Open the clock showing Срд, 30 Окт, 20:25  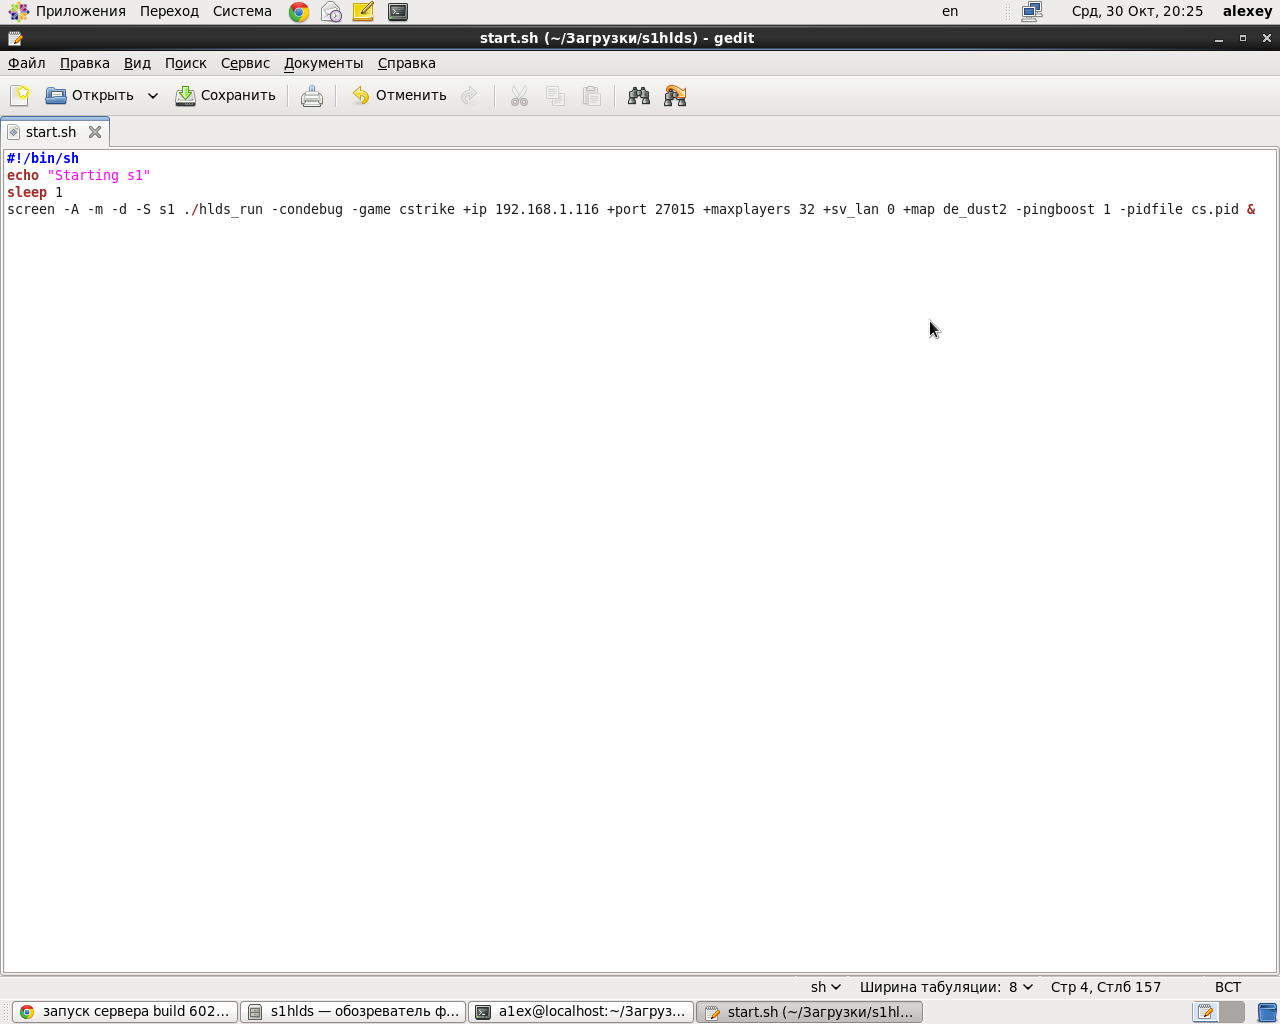1137,11
